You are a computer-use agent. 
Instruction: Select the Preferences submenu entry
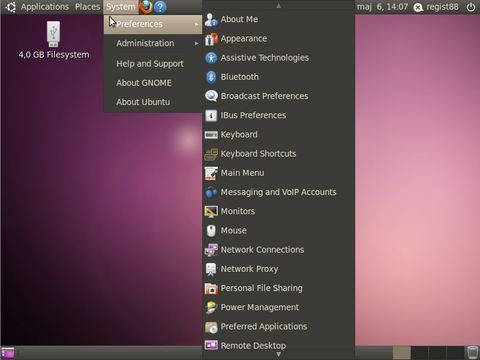pyautogui.click(x=153, y=24)
